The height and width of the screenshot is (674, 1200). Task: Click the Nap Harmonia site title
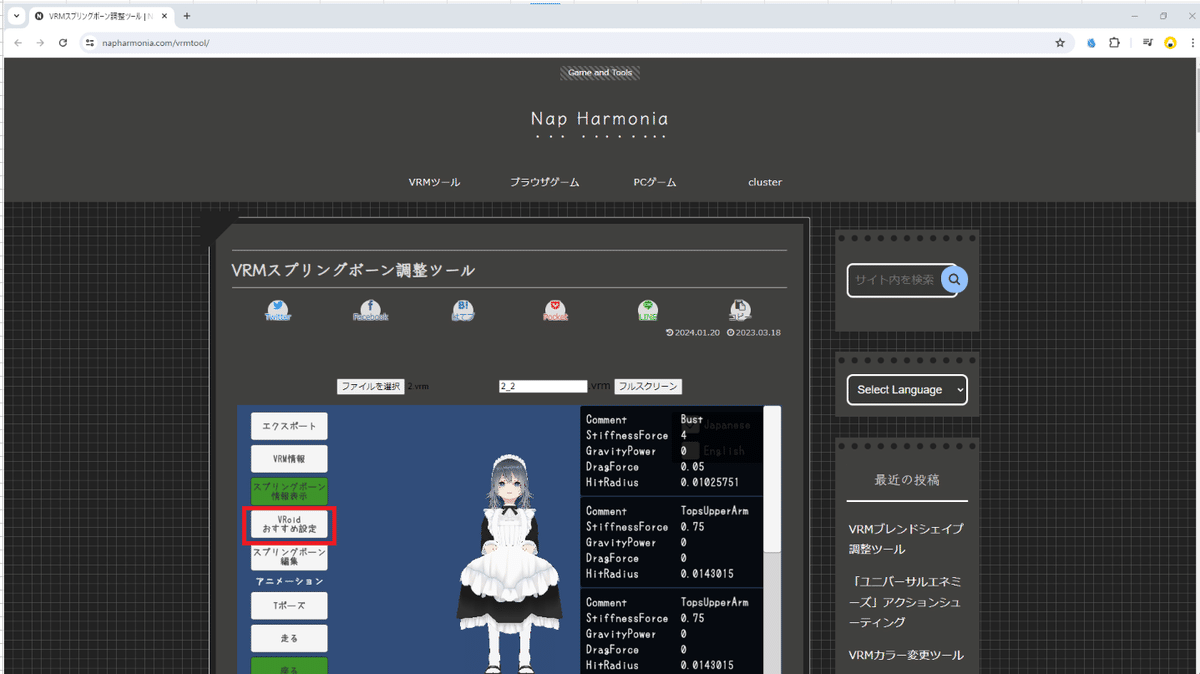coord(599,119)
